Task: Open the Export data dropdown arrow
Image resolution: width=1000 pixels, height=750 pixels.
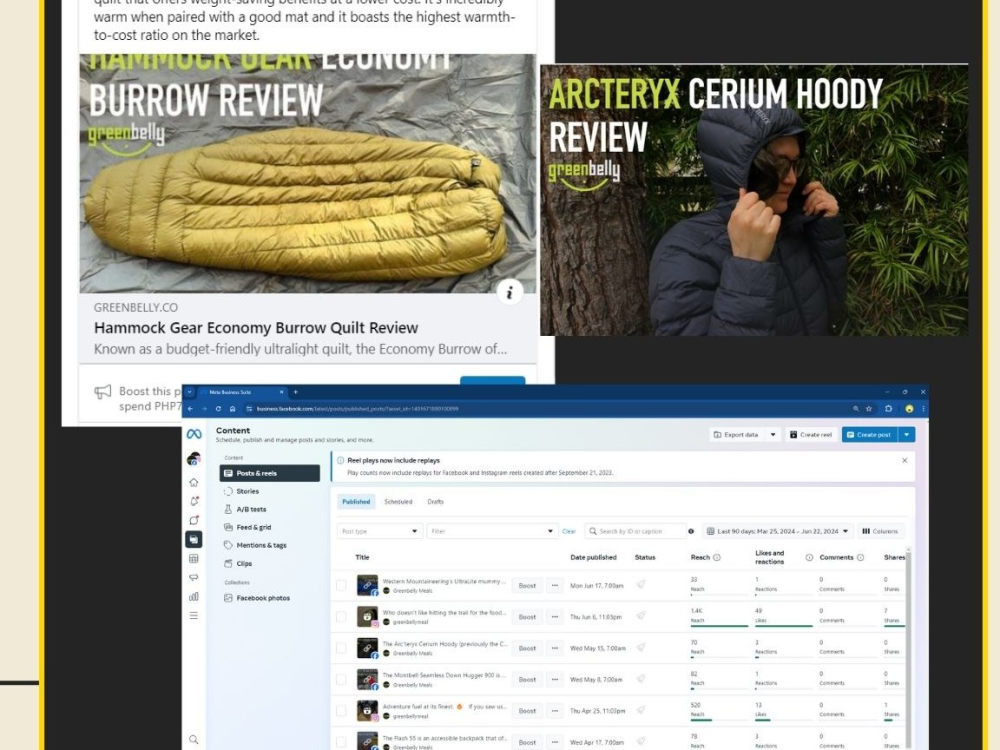Action: [773, 435]
